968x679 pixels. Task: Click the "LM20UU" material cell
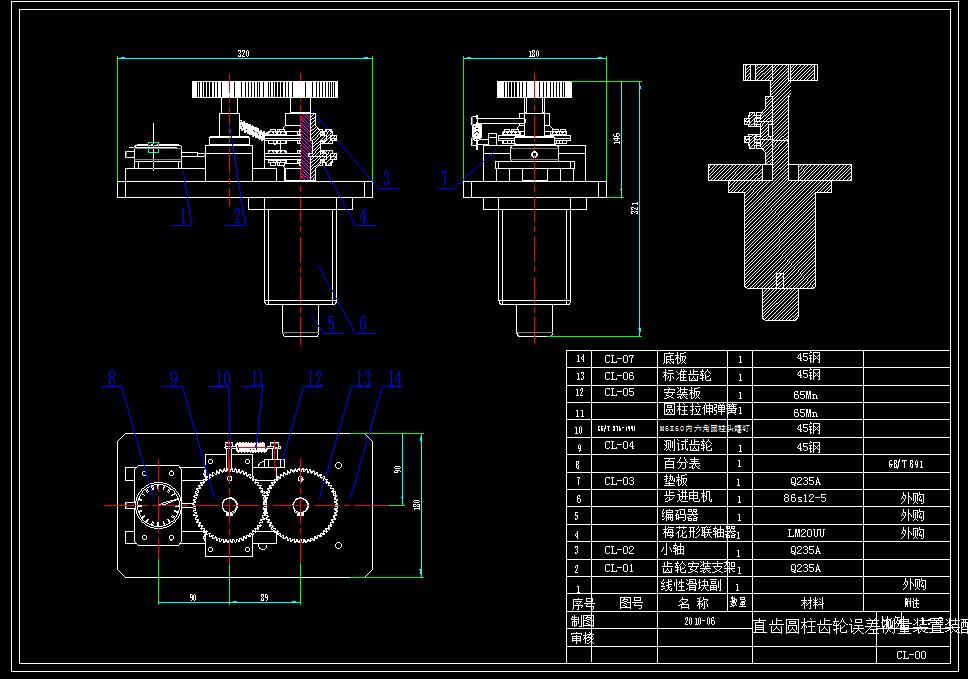(806, 533)
